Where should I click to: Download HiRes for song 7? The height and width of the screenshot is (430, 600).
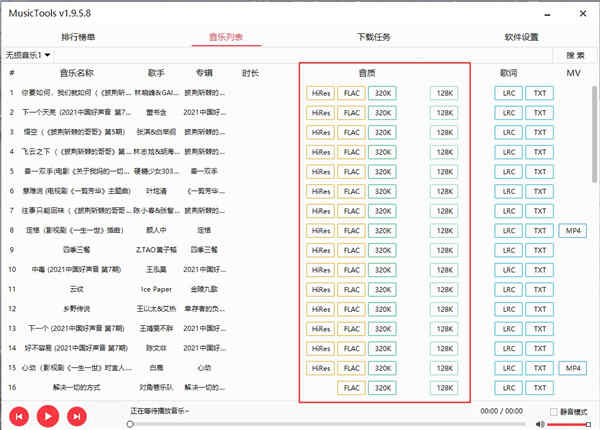[x=321, y=211]
